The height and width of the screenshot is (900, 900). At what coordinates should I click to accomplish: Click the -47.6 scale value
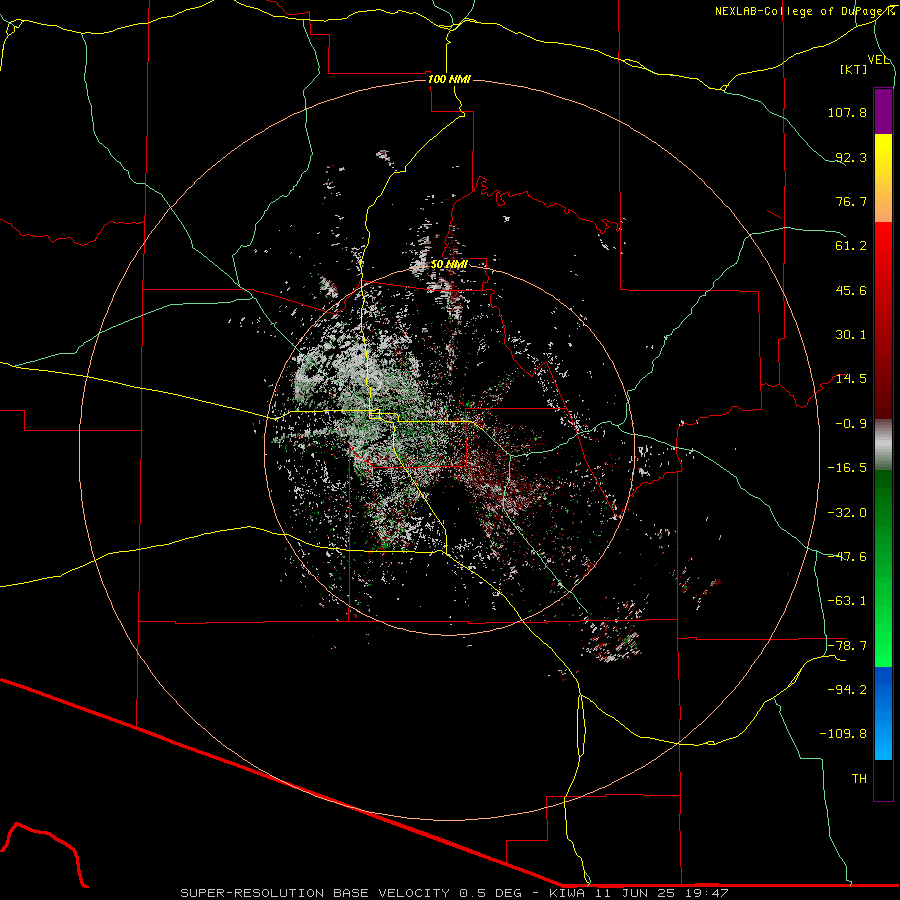pyautogui.click(x=847, y=557)
